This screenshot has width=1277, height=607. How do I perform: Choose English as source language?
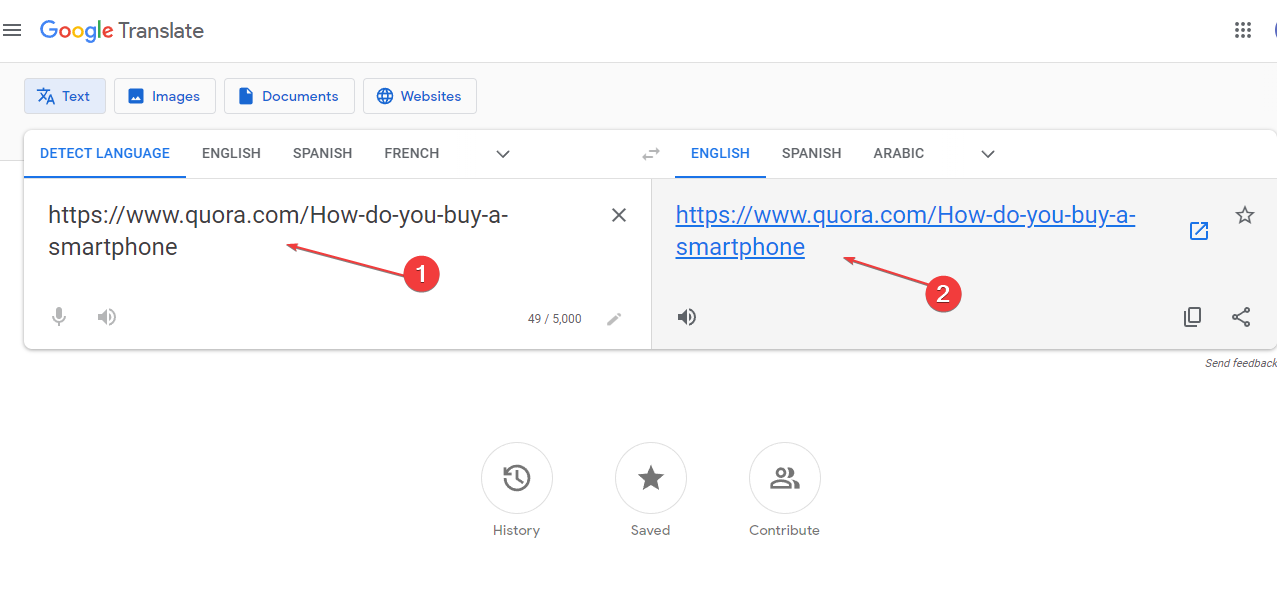tap(231, 153)
